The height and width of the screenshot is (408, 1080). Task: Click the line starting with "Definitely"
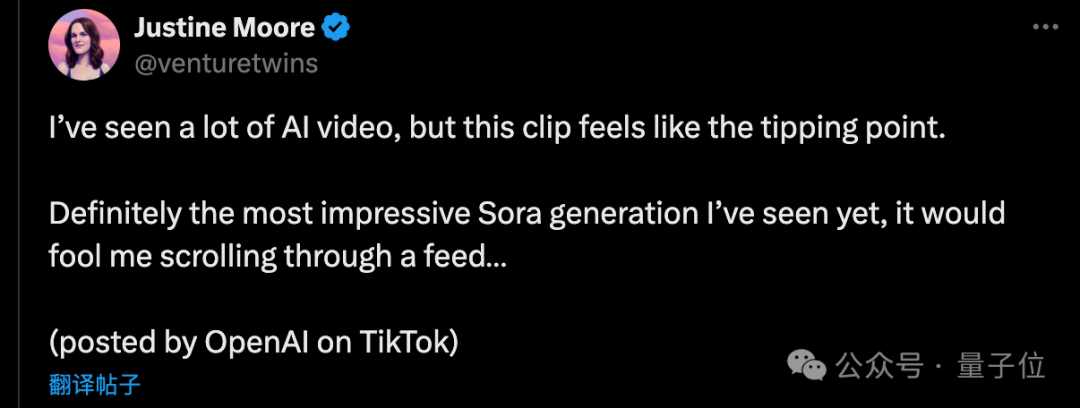click(526, 215)
